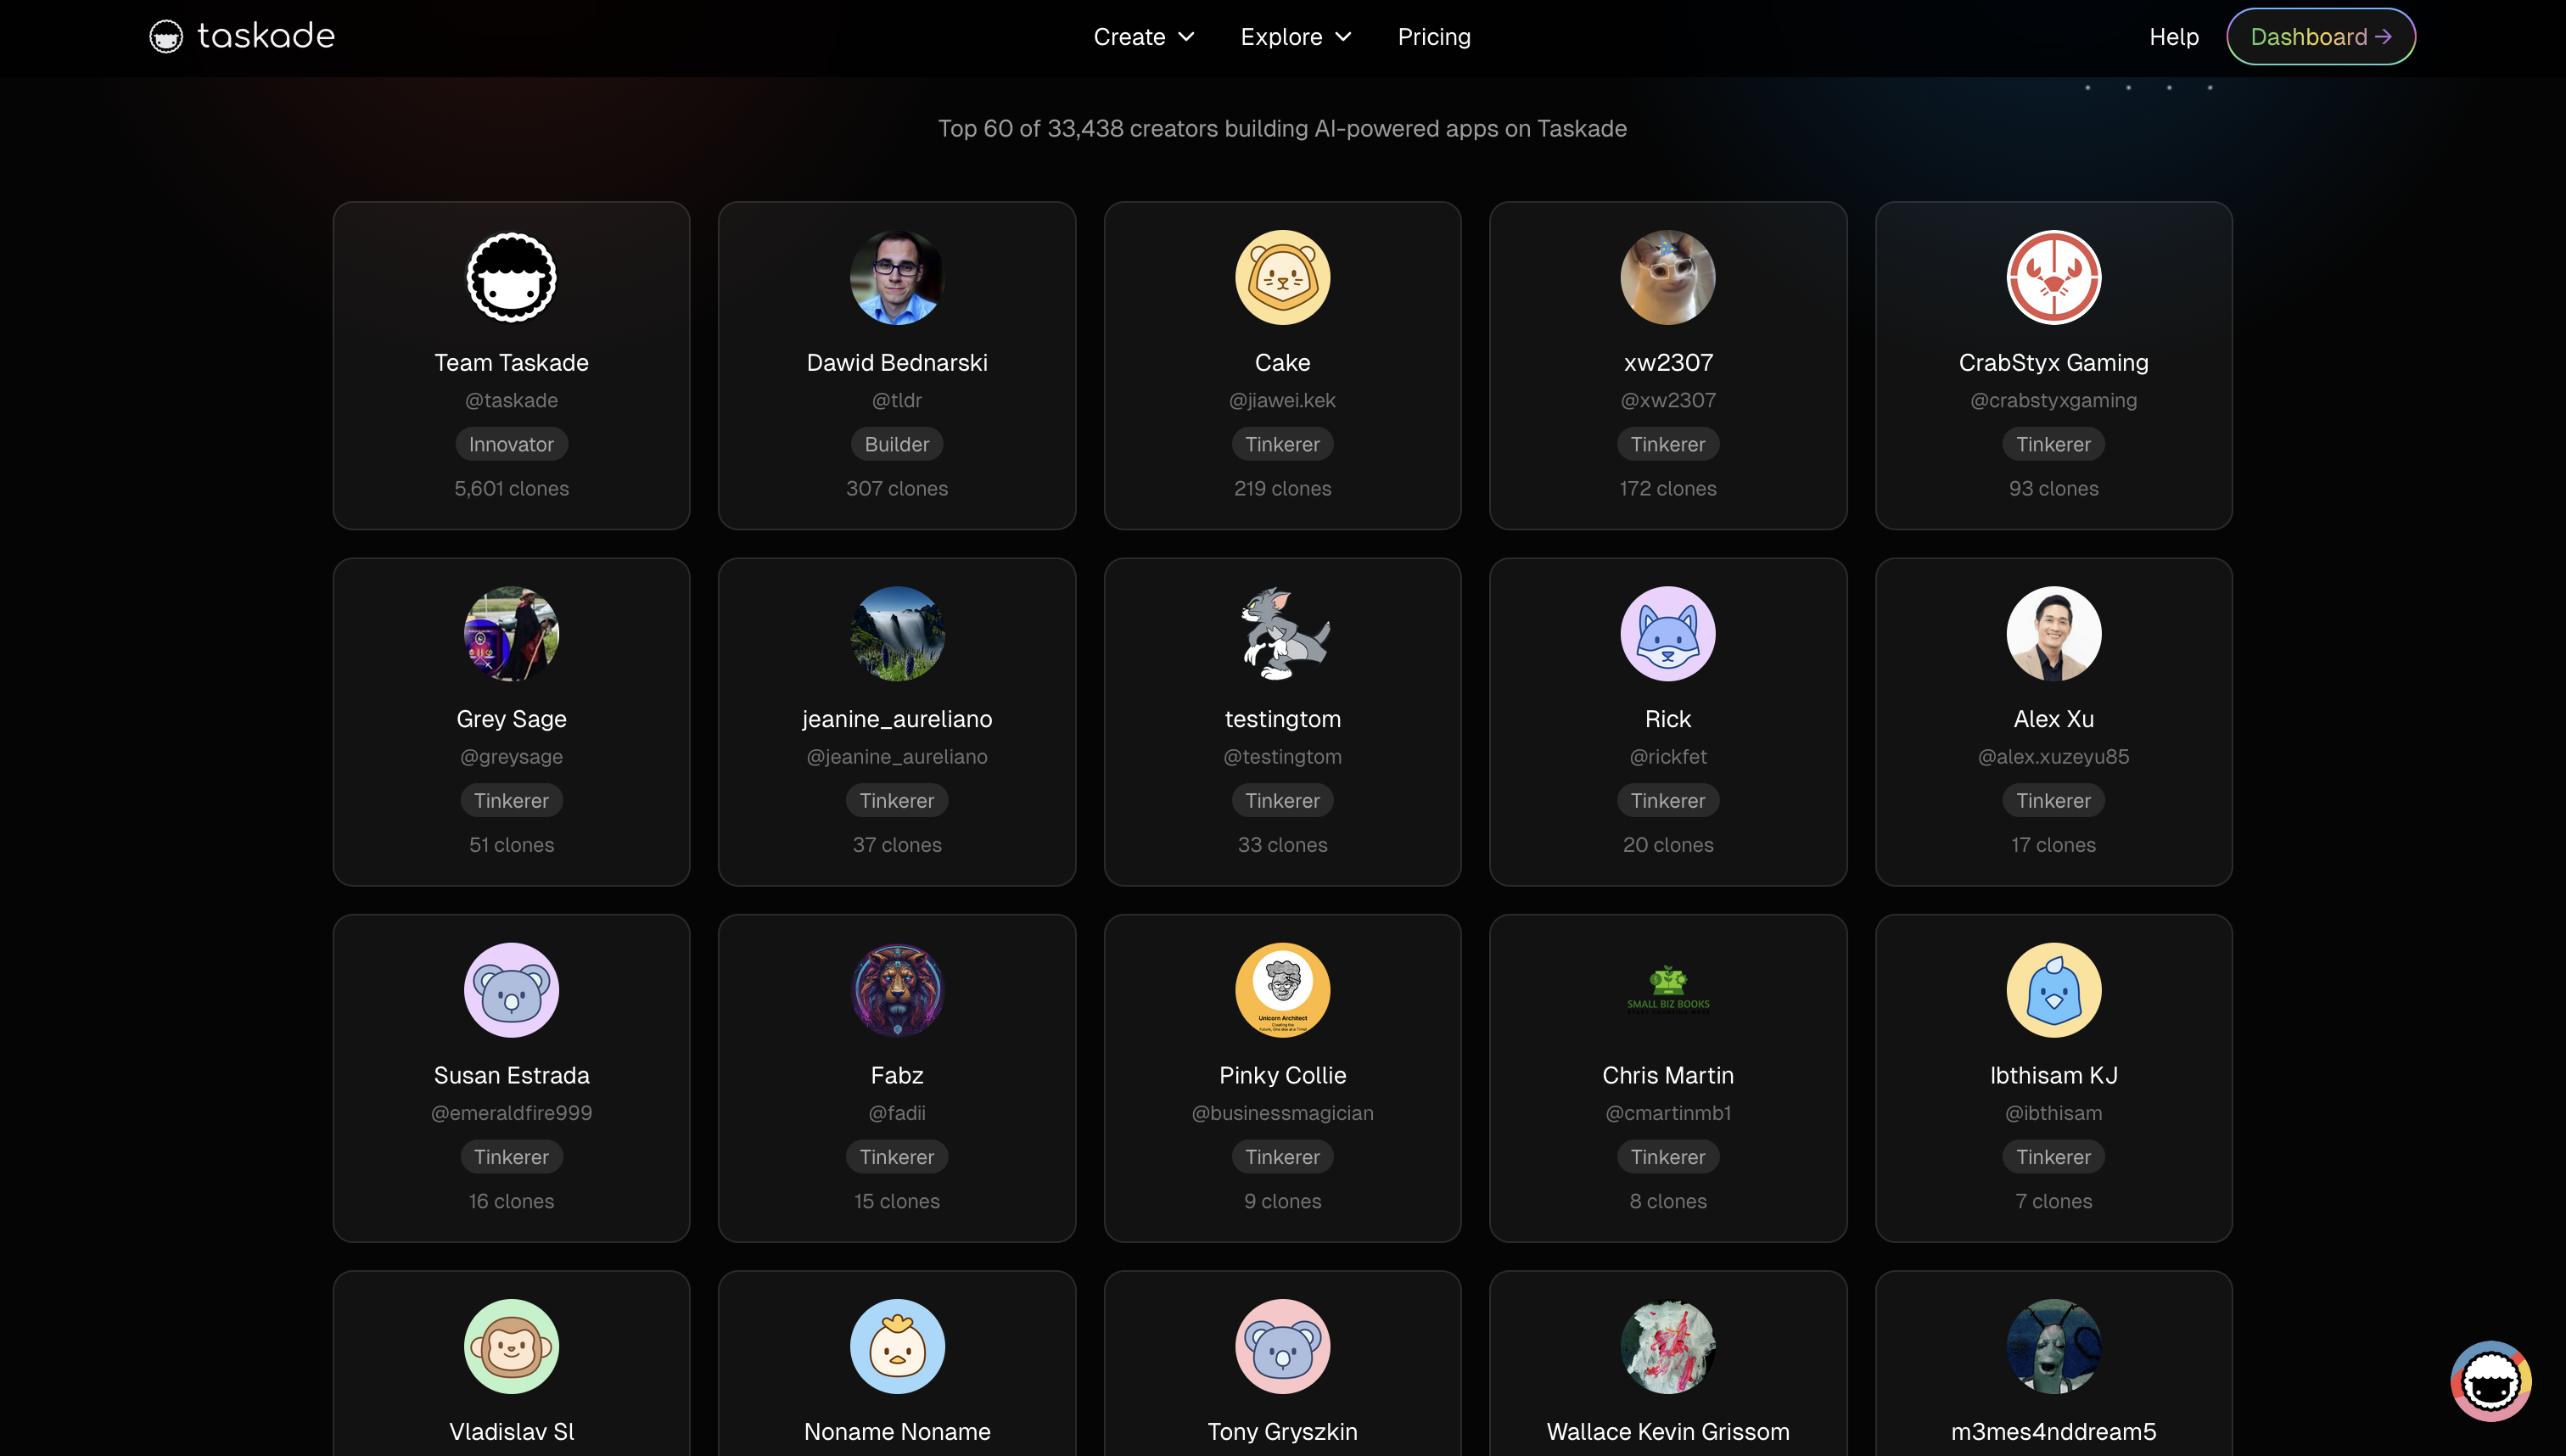
Task: Click Team Taskade's avatar icon
Action: [x=511, y=278]
